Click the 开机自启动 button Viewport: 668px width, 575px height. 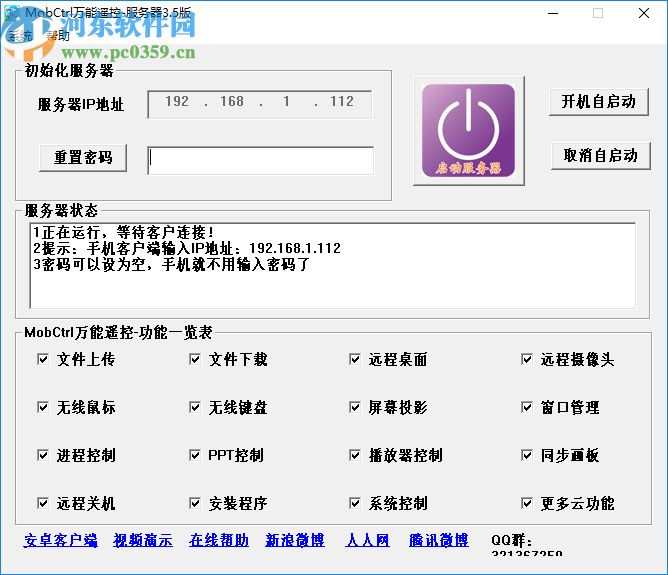point(599,102)
